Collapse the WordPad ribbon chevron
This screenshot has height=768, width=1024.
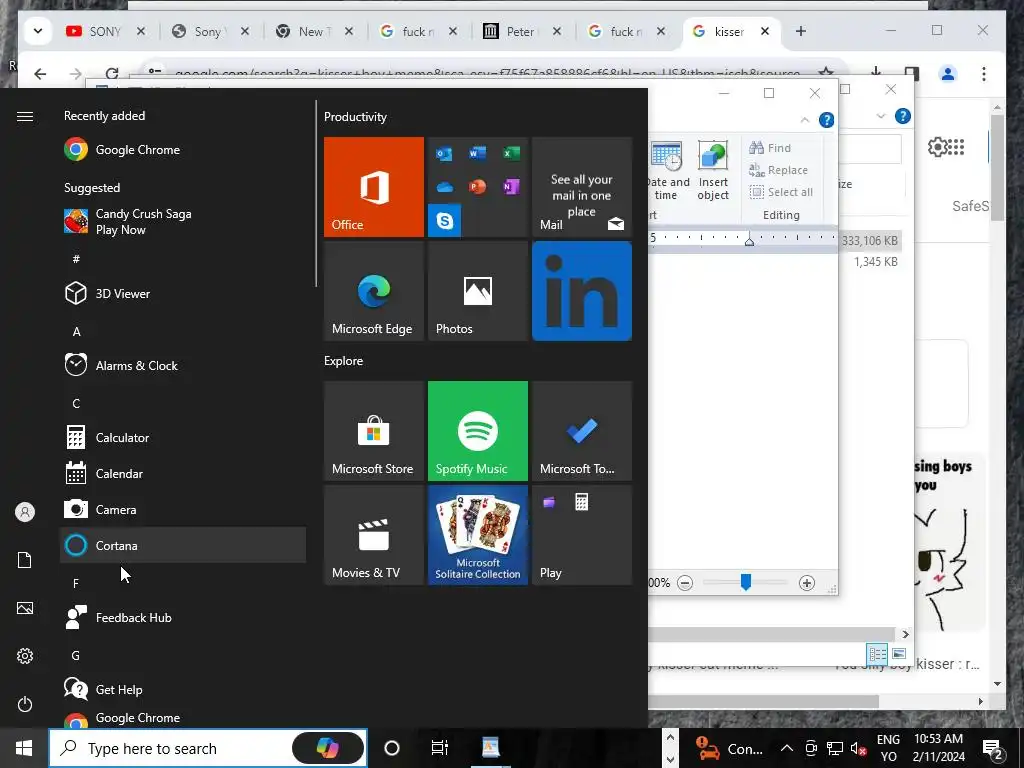point(805,120)
